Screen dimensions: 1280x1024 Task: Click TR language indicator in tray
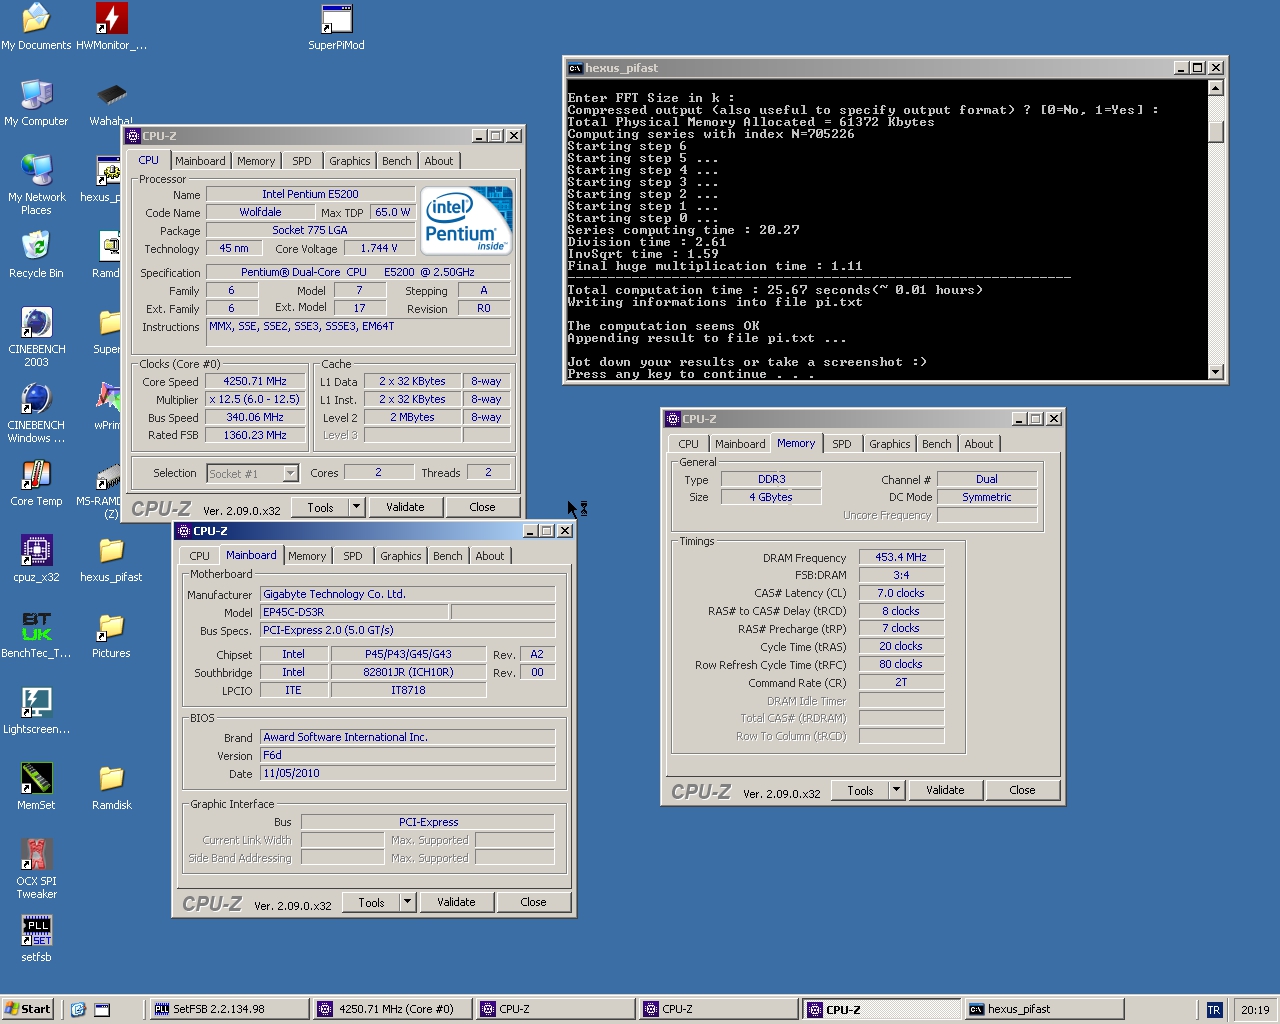tap(1214, 1009)
